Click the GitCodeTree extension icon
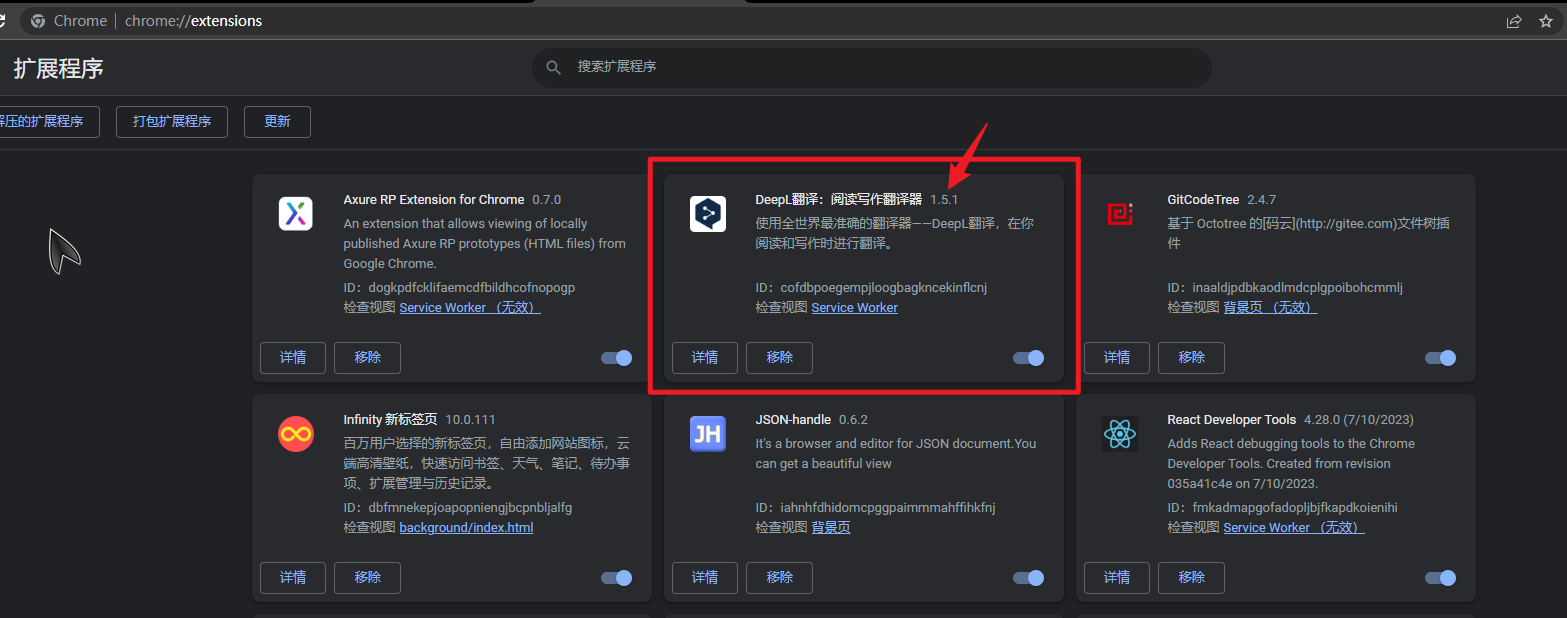 point(1120,214)
